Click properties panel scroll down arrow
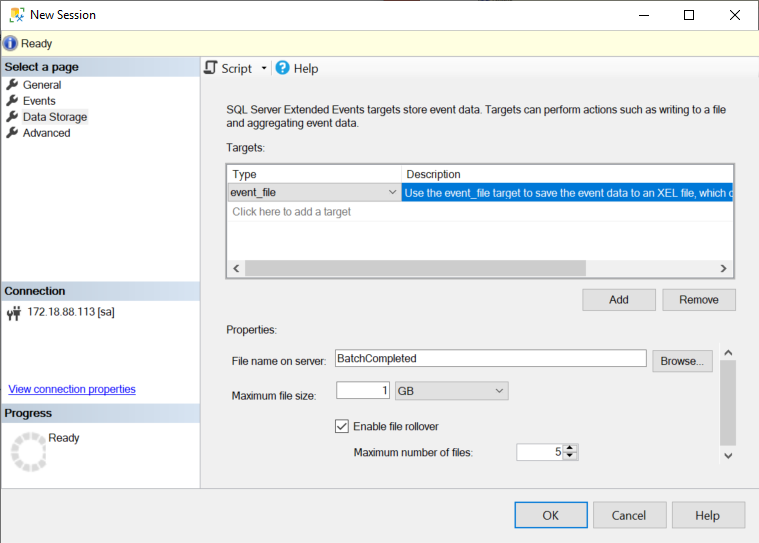The height and width of the screenshot is (543, 759). point(728,455)
